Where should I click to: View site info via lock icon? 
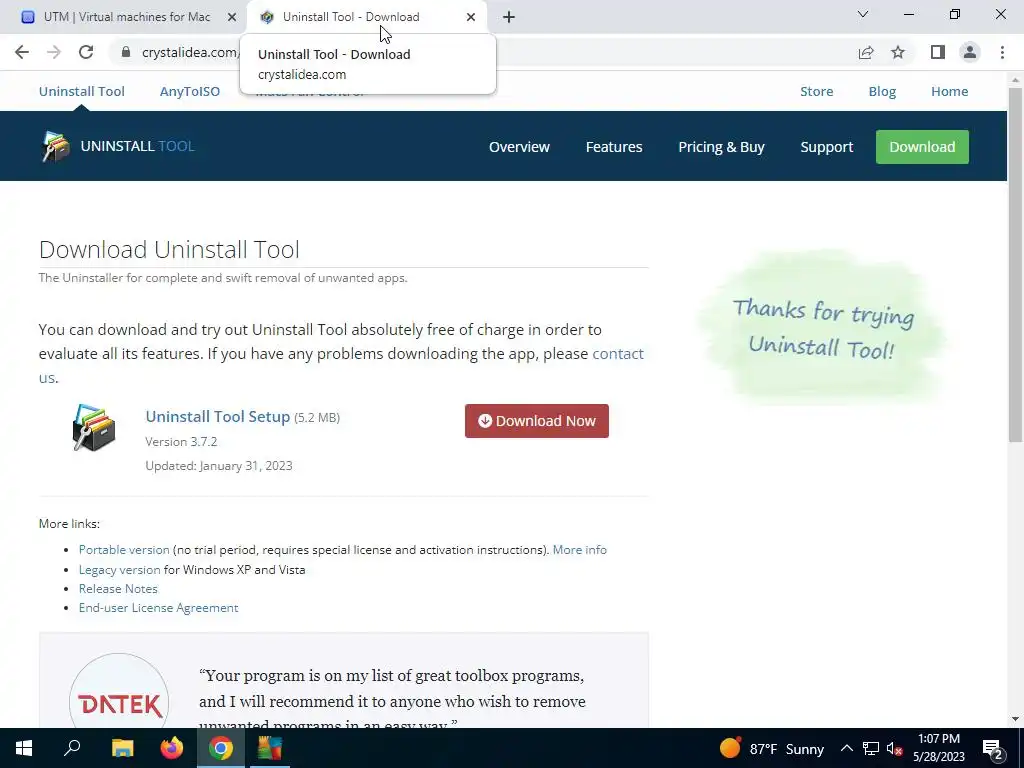pyautogui.click(x=126, y=52)
